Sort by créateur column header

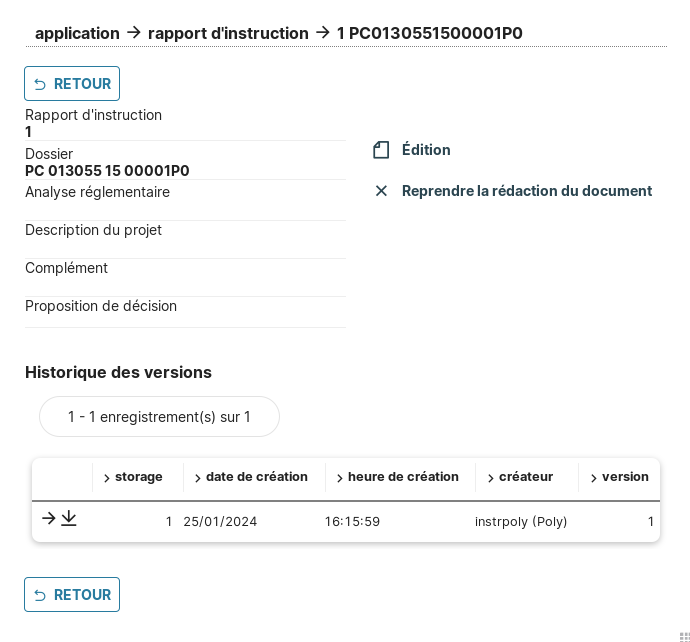(525, 477)
